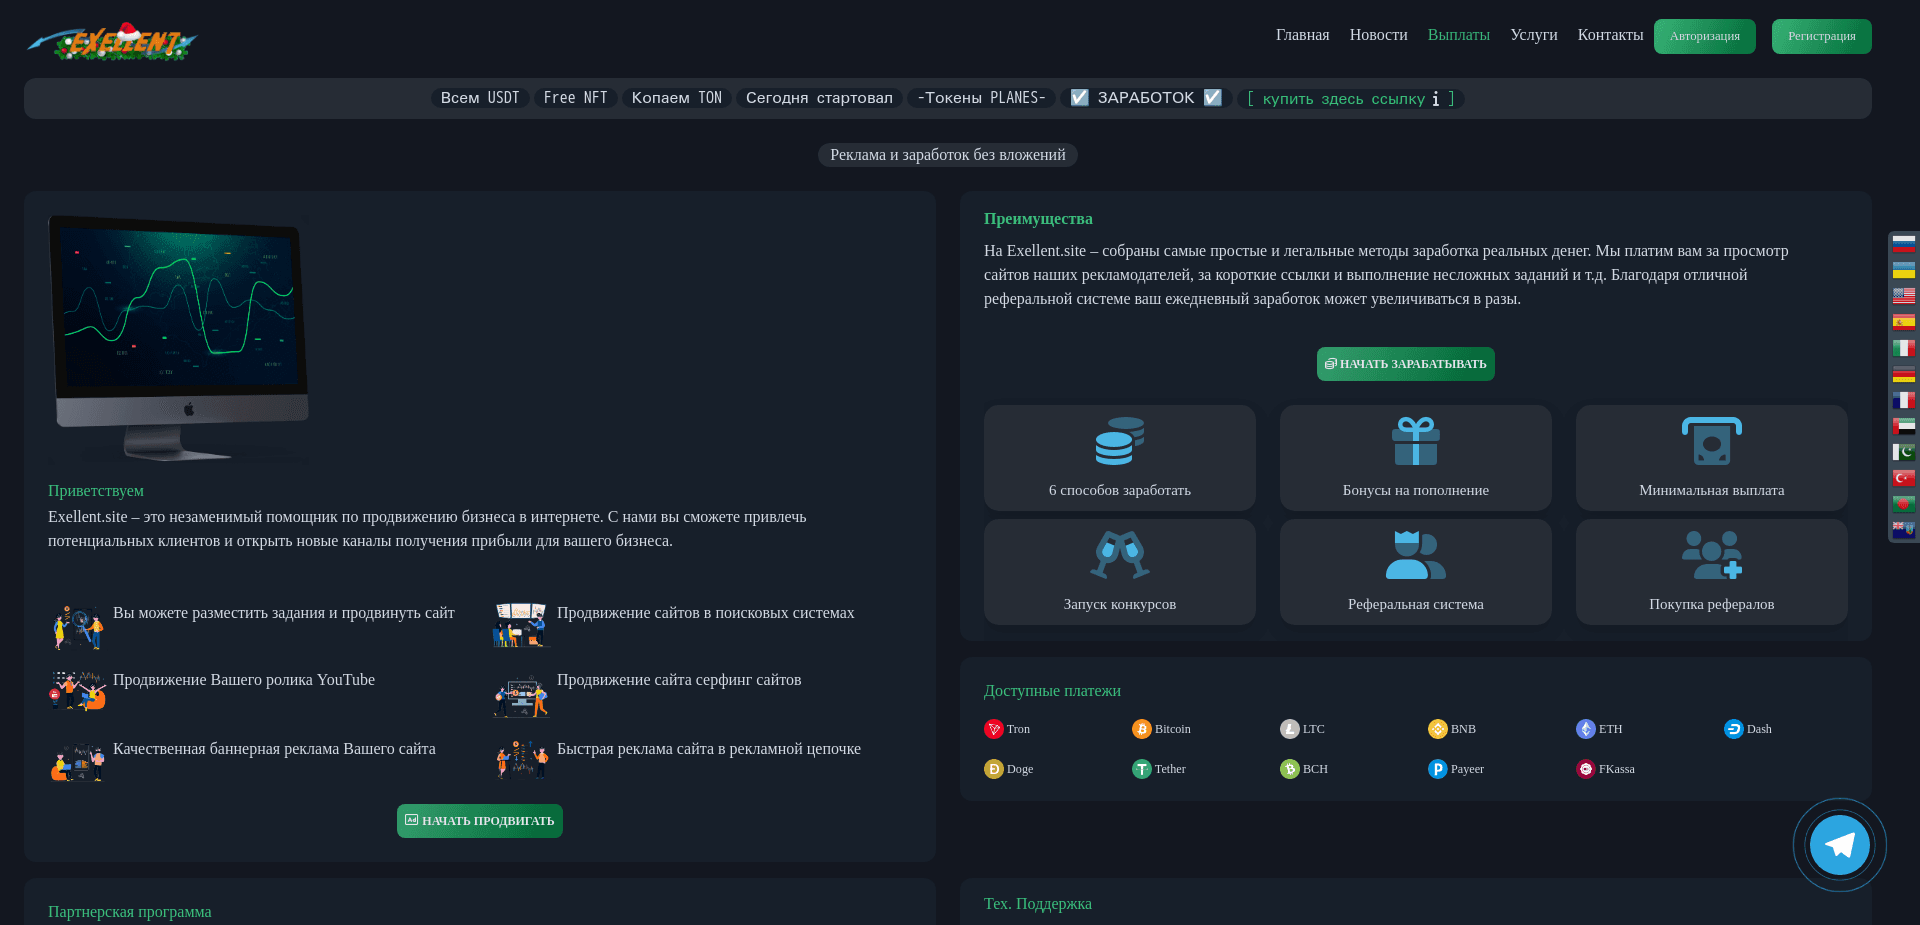
Task: Switch language using the Russian flag
Action: 1903,243
